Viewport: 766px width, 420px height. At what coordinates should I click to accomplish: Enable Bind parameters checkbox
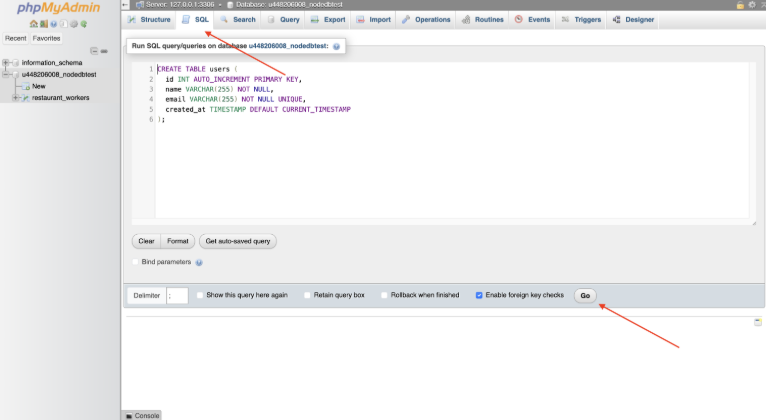136,262
